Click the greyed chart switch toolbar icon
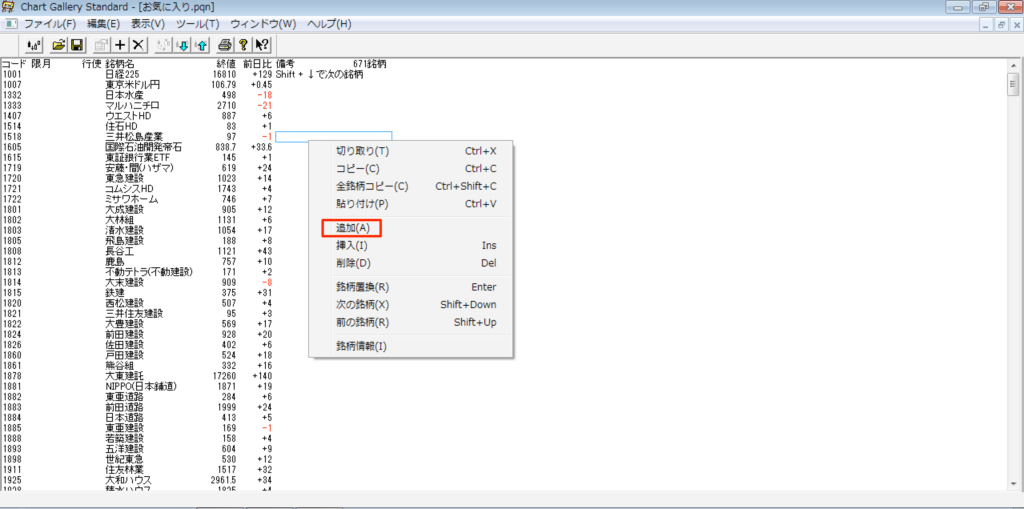Image resolution: width=1024 pixels, height=509 pixels. pyautogui.click(x=165, y=45)
